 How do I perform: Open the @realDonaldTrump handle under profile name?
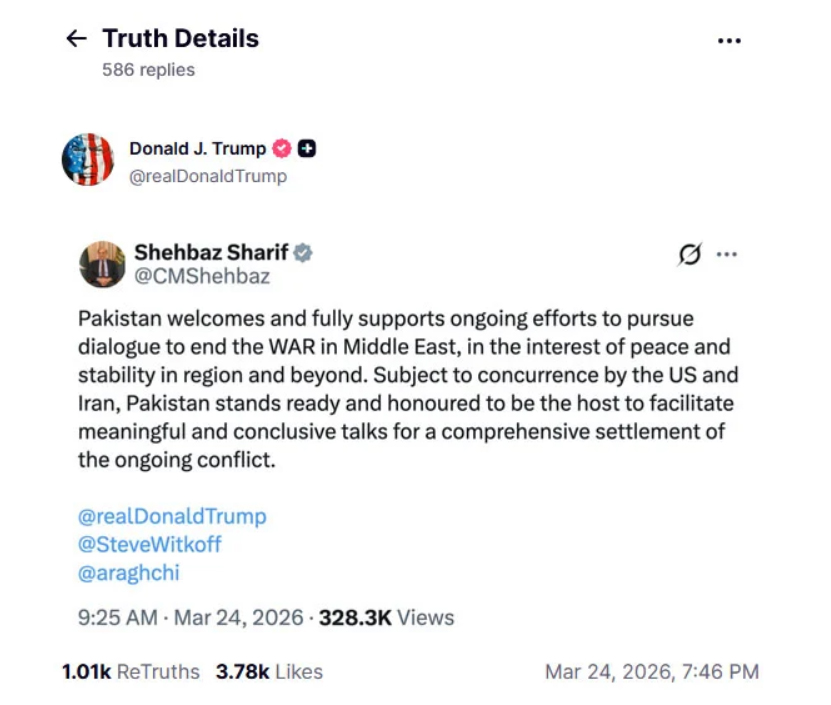(208, 176)
